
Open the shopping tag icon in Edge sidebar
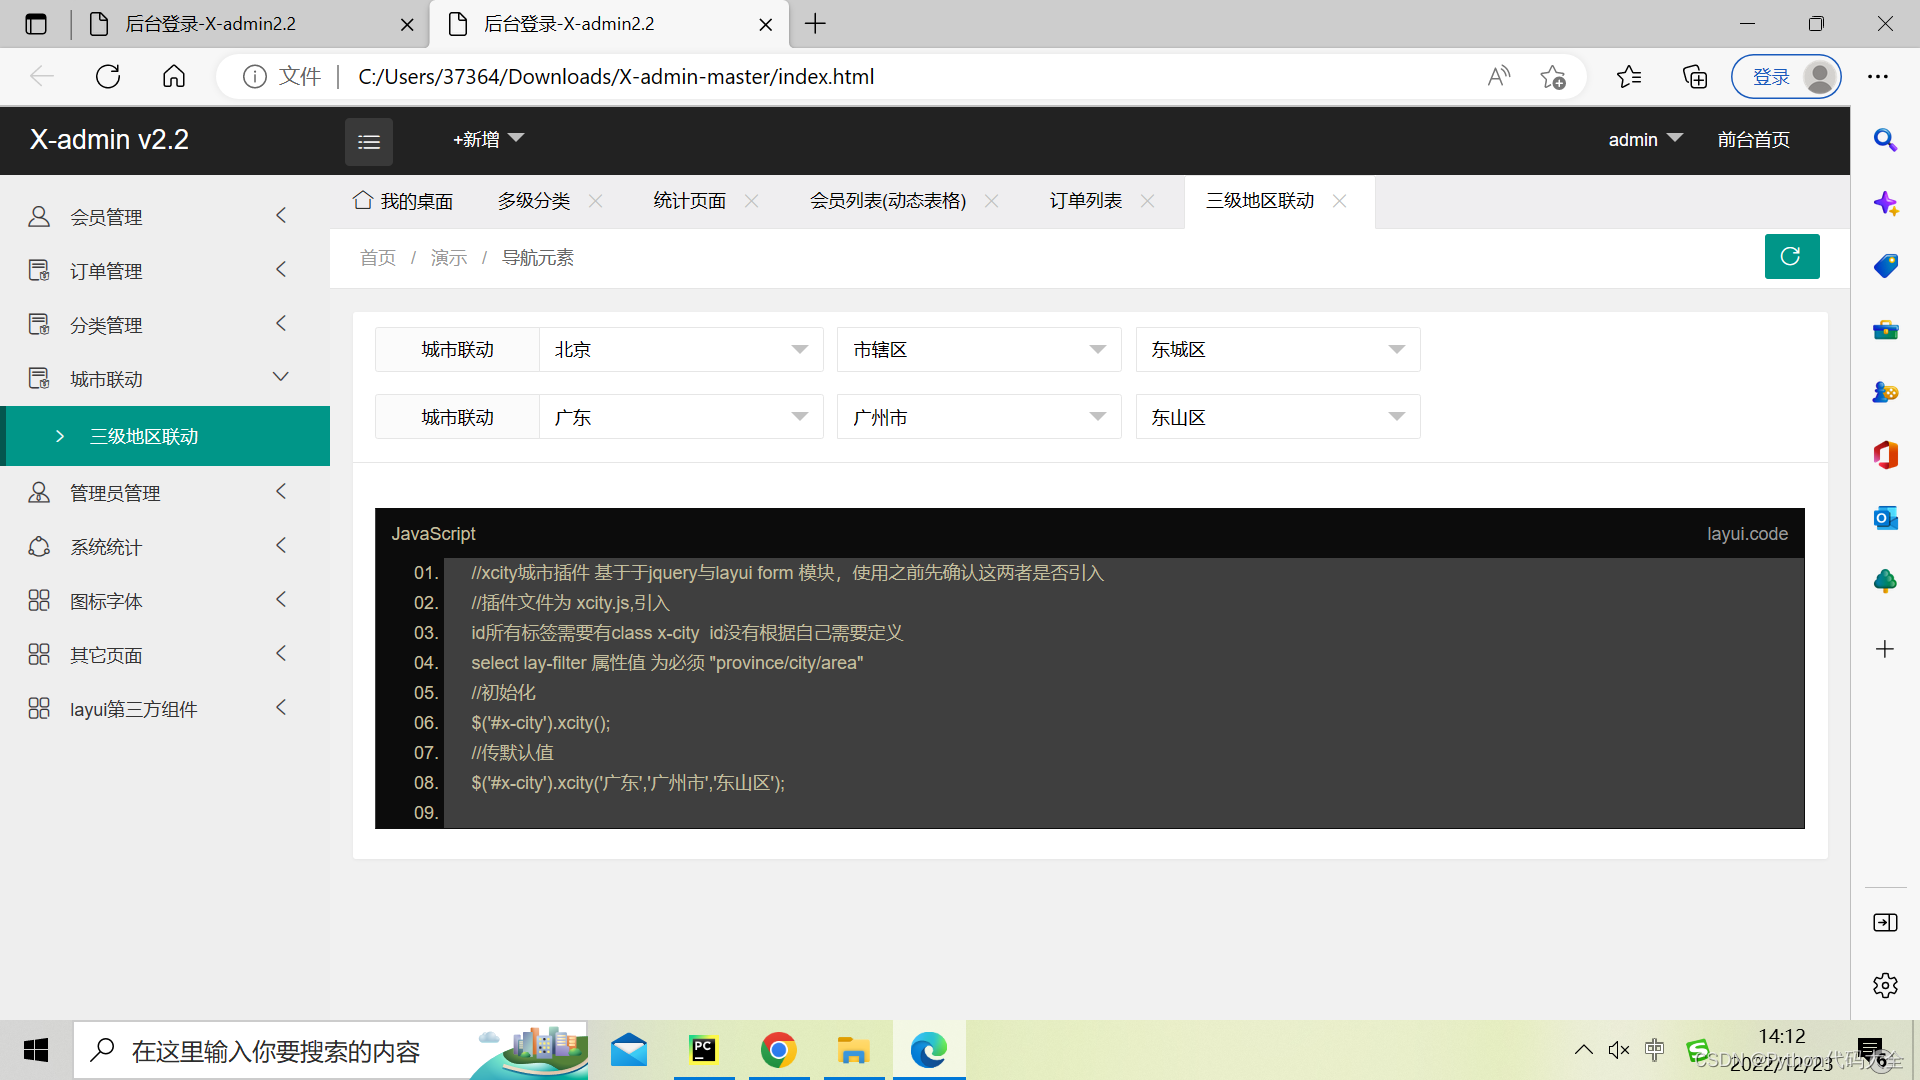1885,266
